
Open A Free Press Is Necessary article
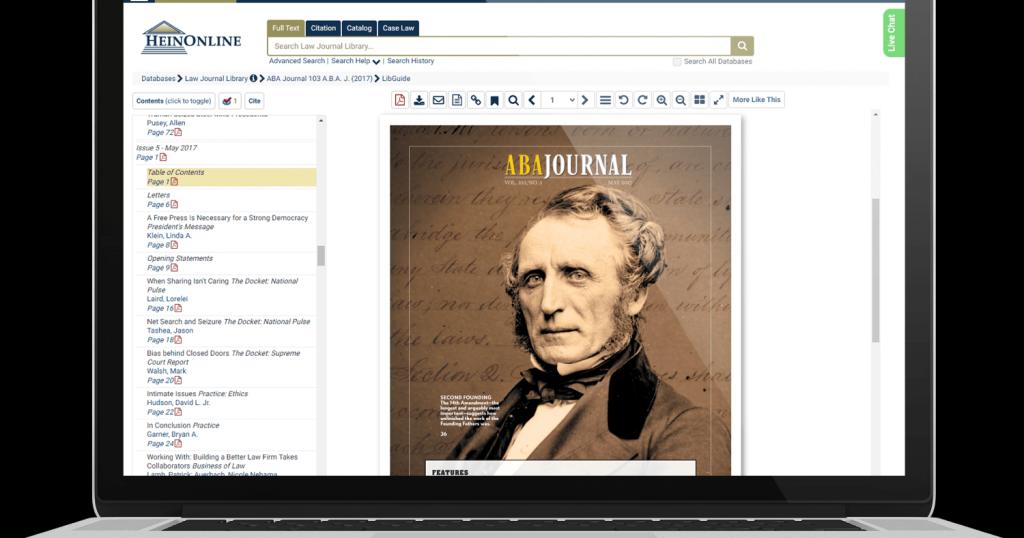click(x=227, y=217)
